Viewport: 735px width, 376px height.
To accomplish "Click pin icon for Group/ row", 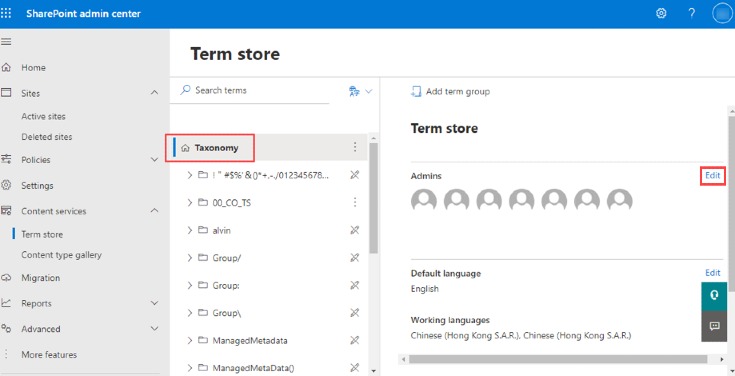I will pos(355,257).
